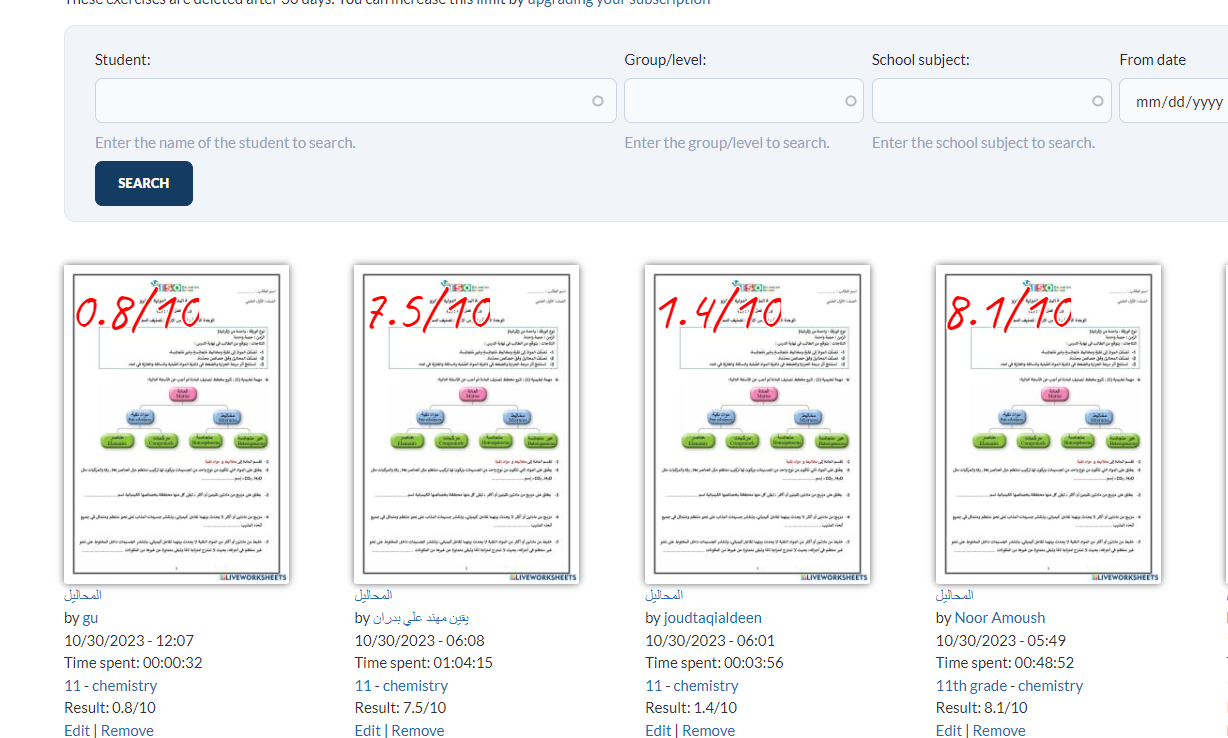This screenshot has height=738, width=1228.
Task: Open worksheet thumbnail scored 8.1/10
Action: 1048,424
